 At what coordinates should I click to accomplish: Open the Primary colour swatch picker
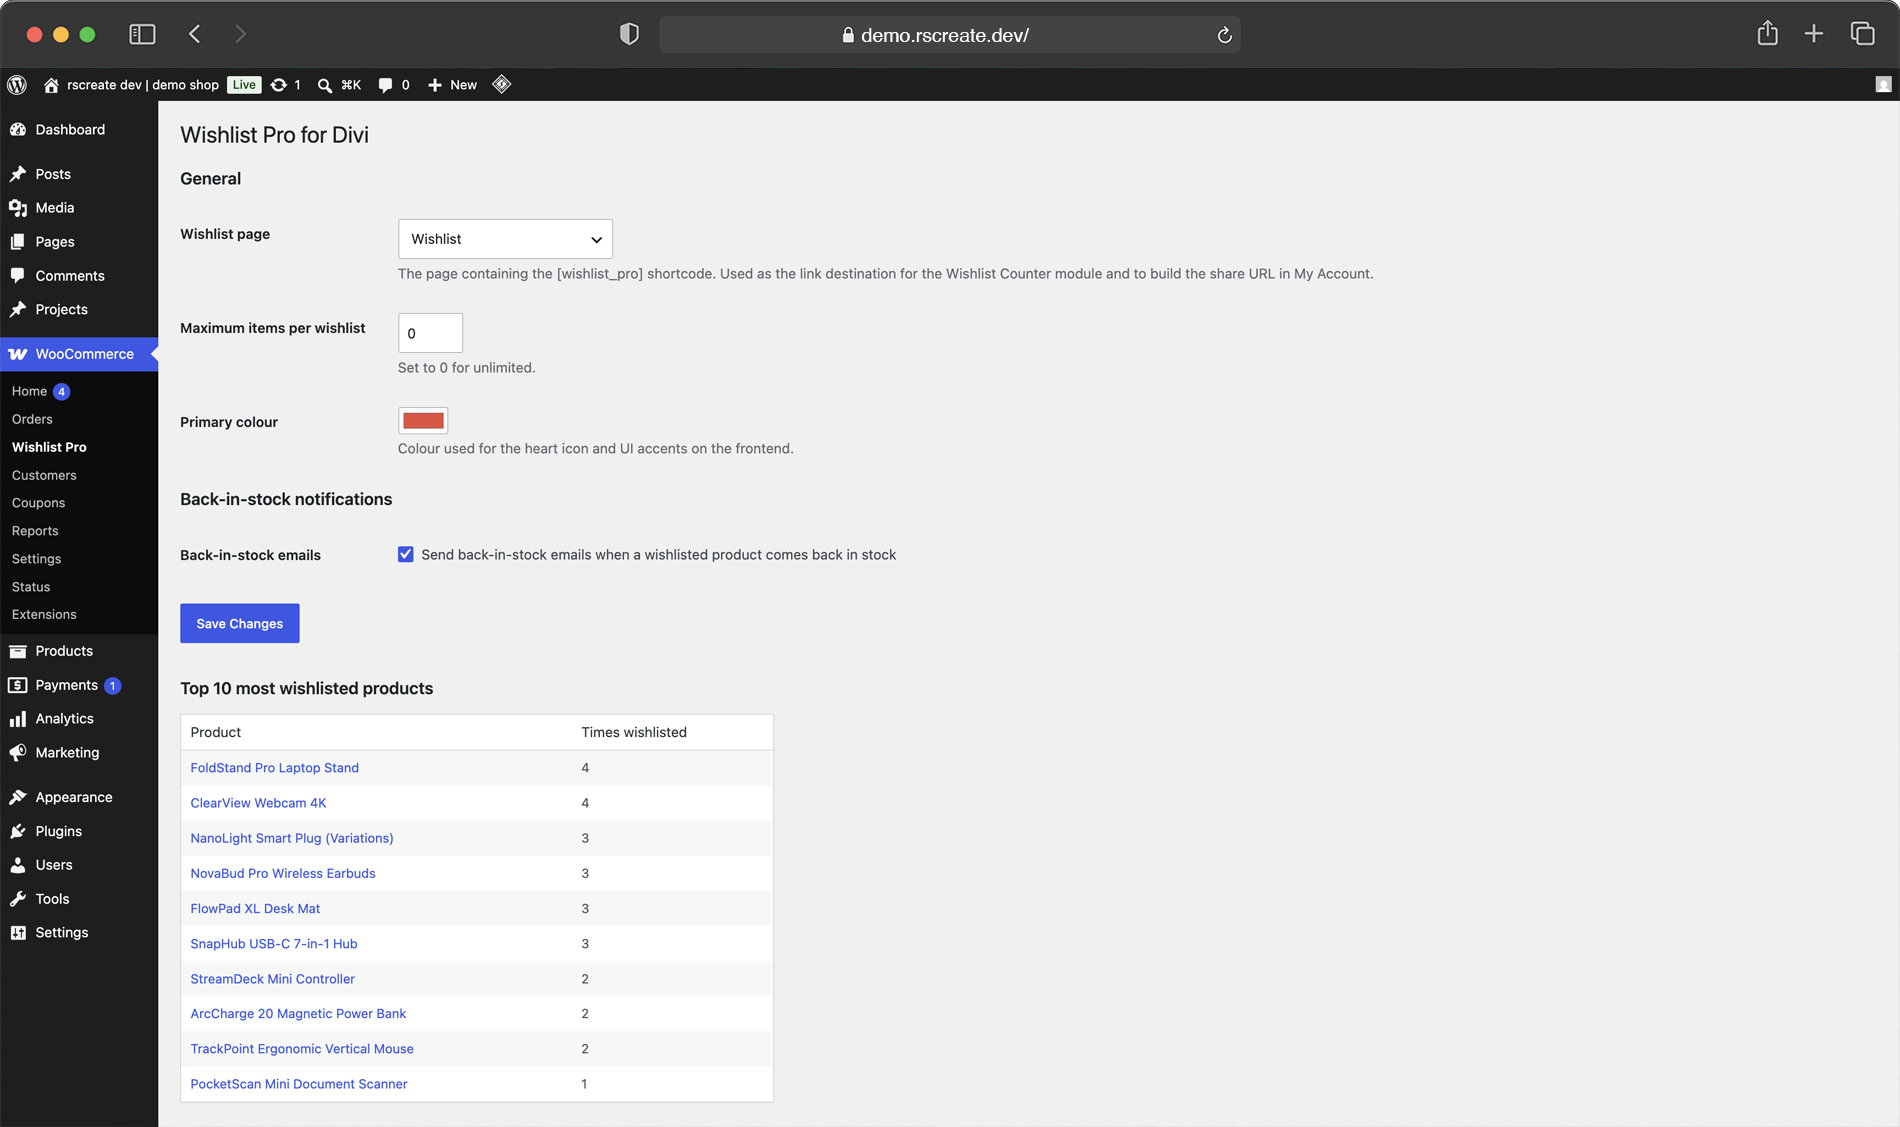(x=423, y=421)
